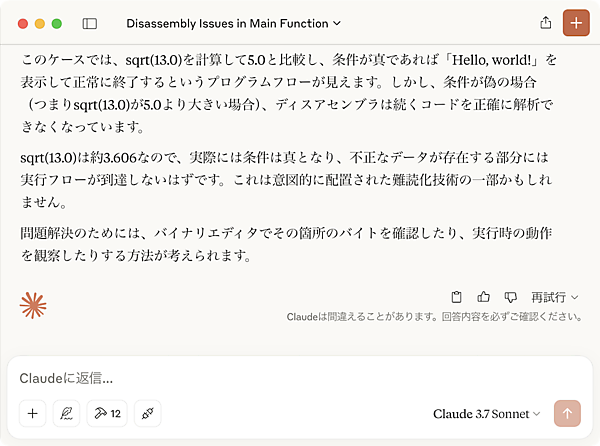Start a new chat with the orange plus

tap(576, 23)
